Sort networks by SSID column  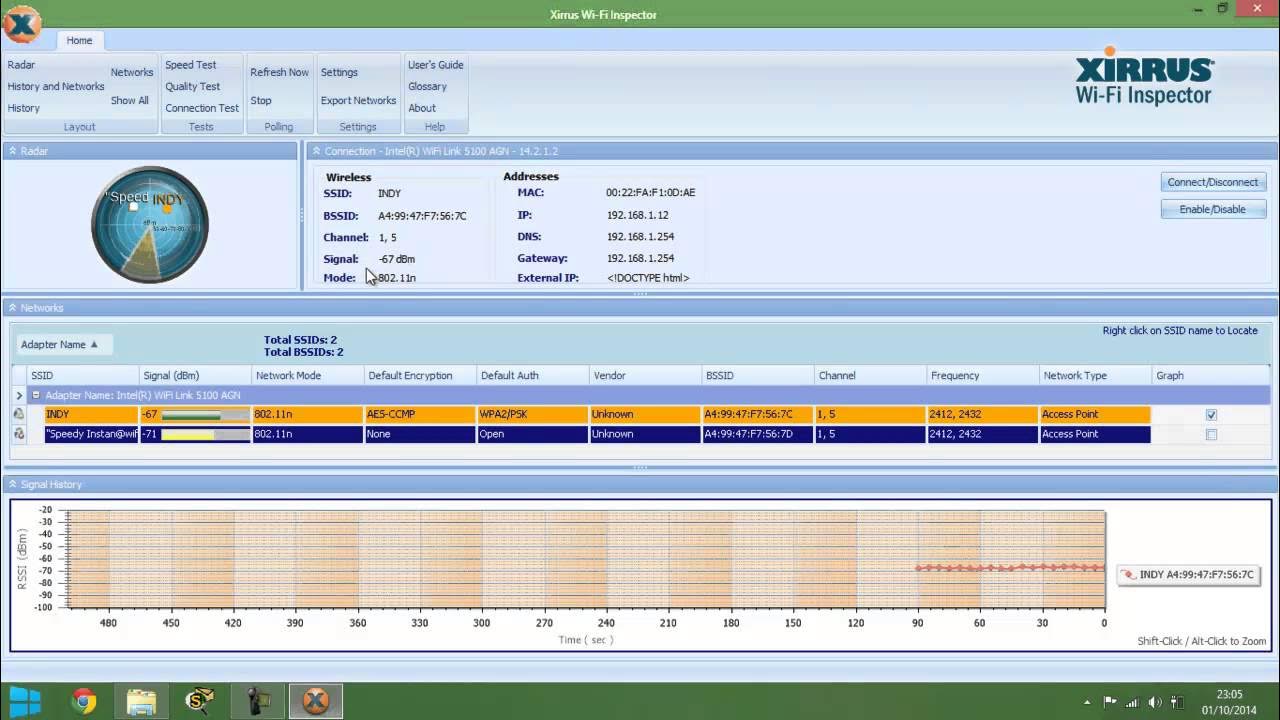point(83,376)
